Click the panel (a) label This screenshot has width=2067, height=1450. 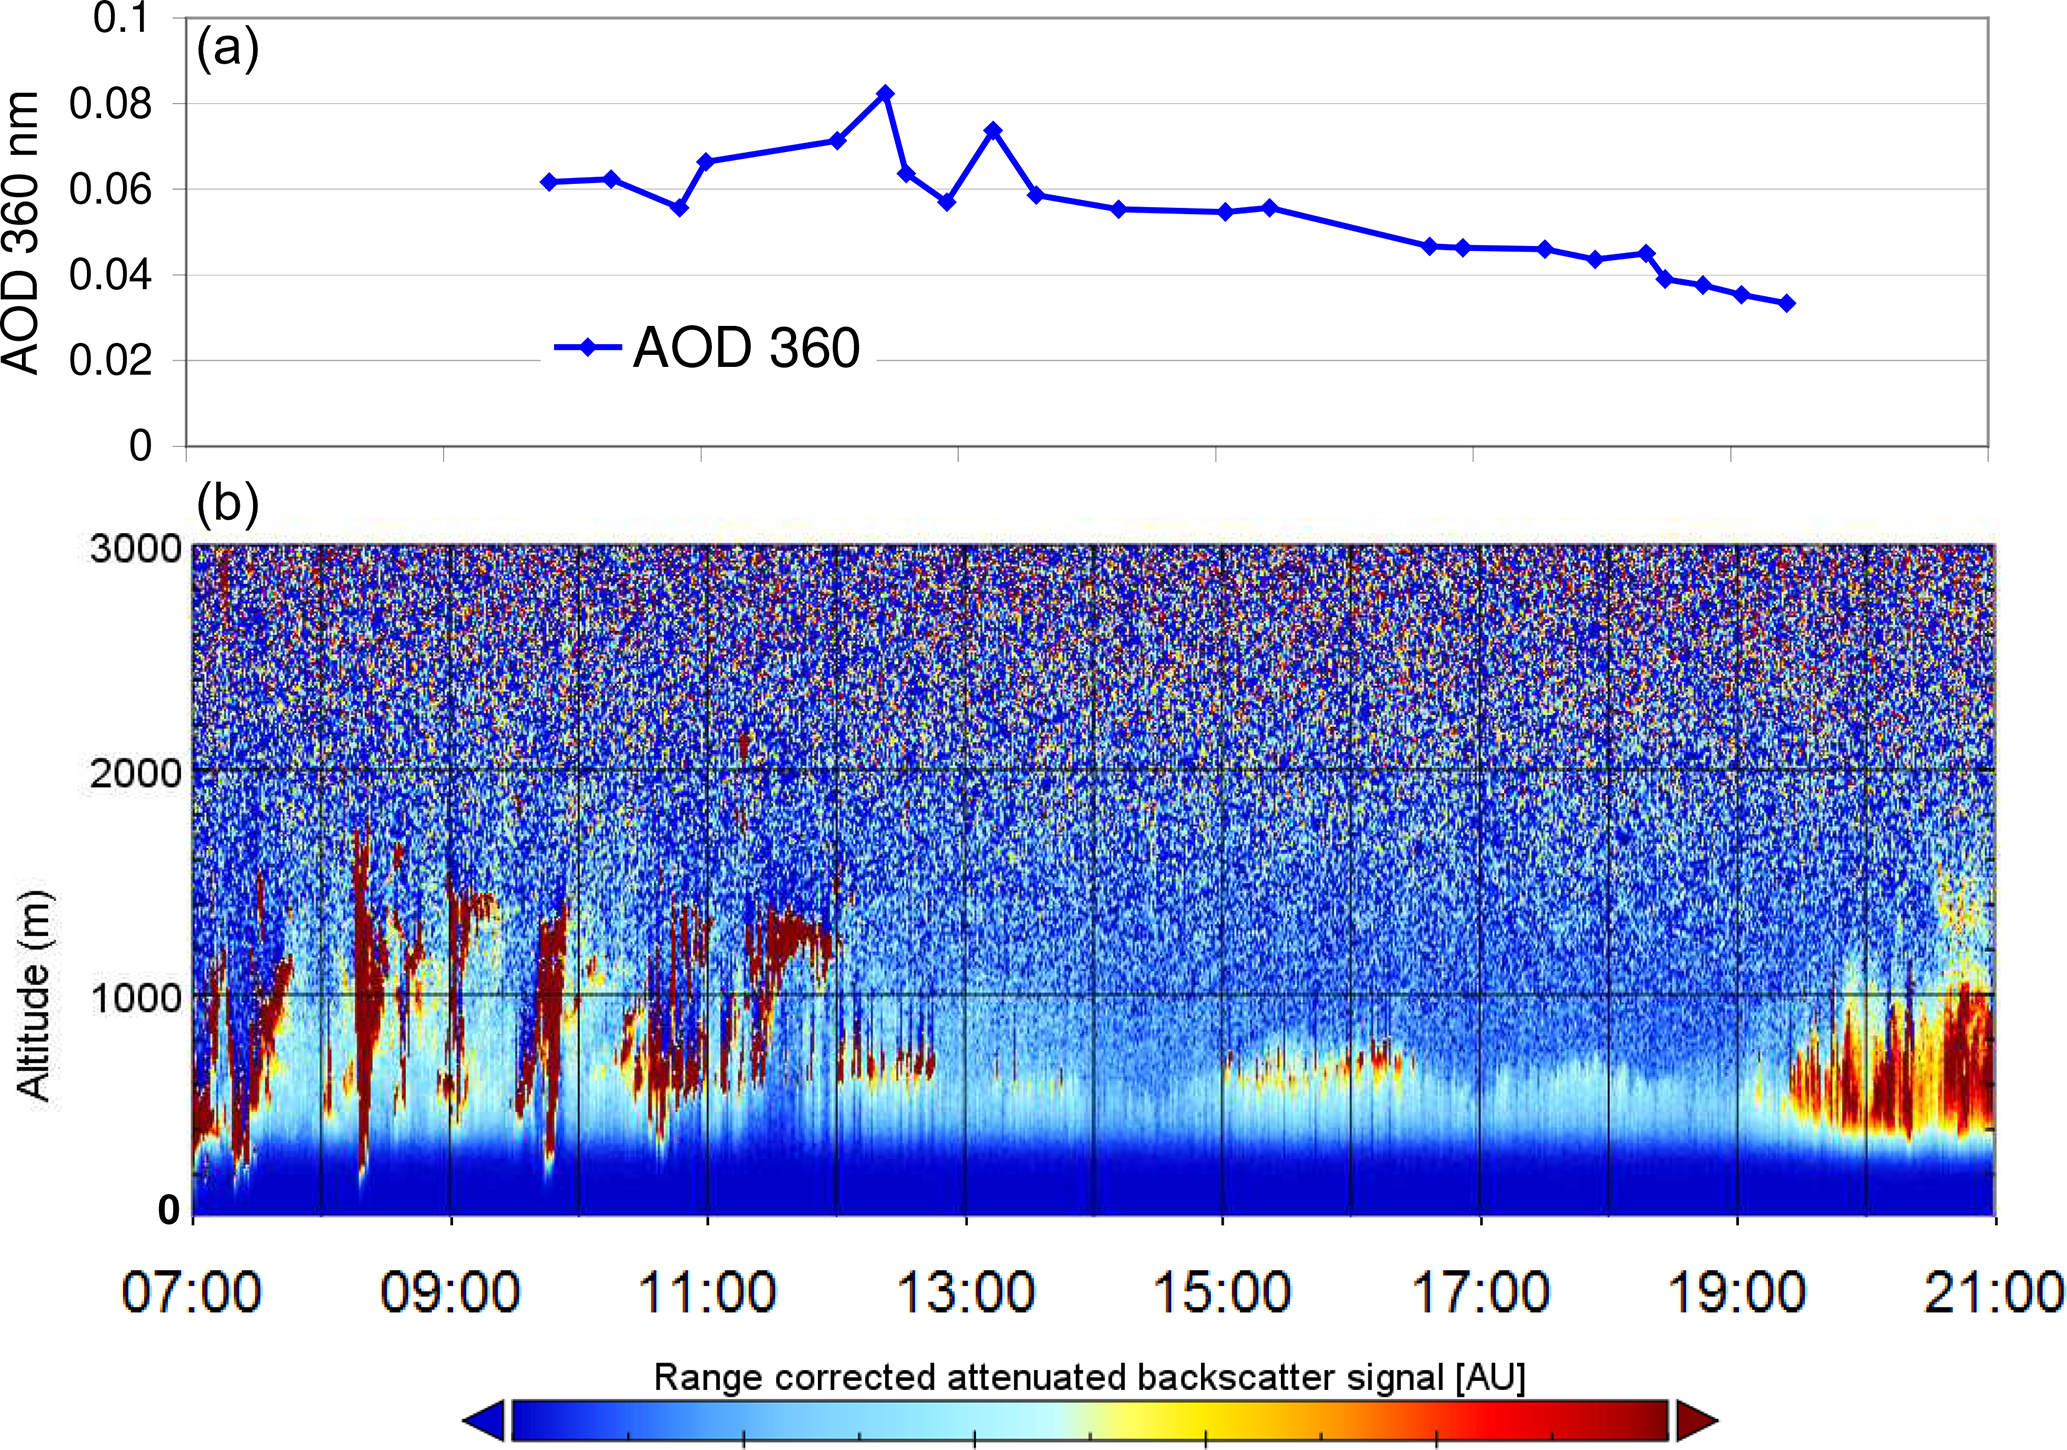(227, 48)
